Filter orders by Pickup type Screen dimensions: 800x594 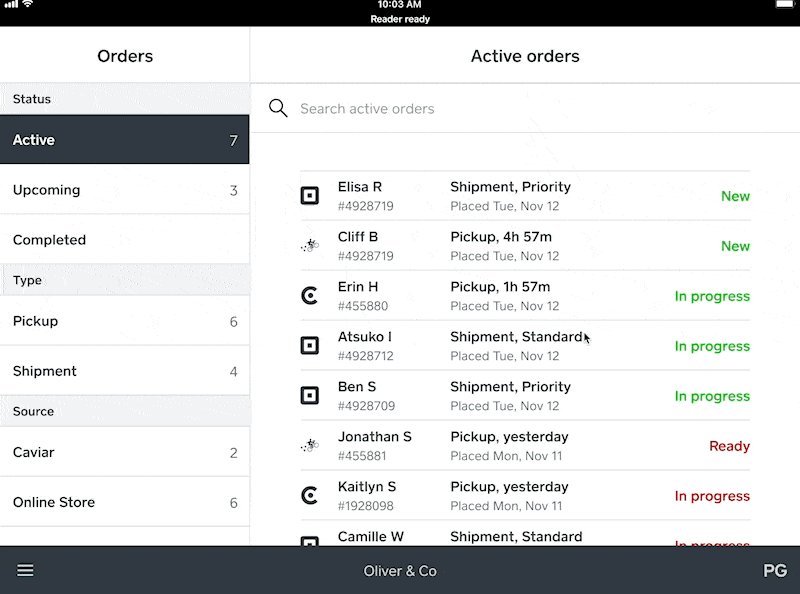[x=124, y=321]
